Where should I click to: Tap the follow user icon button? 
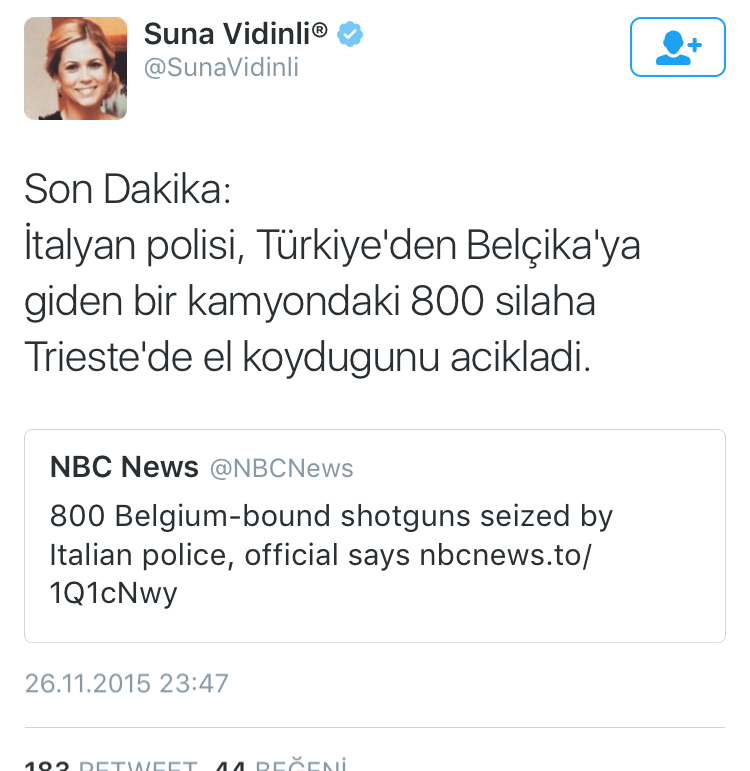tap(677, 47)
